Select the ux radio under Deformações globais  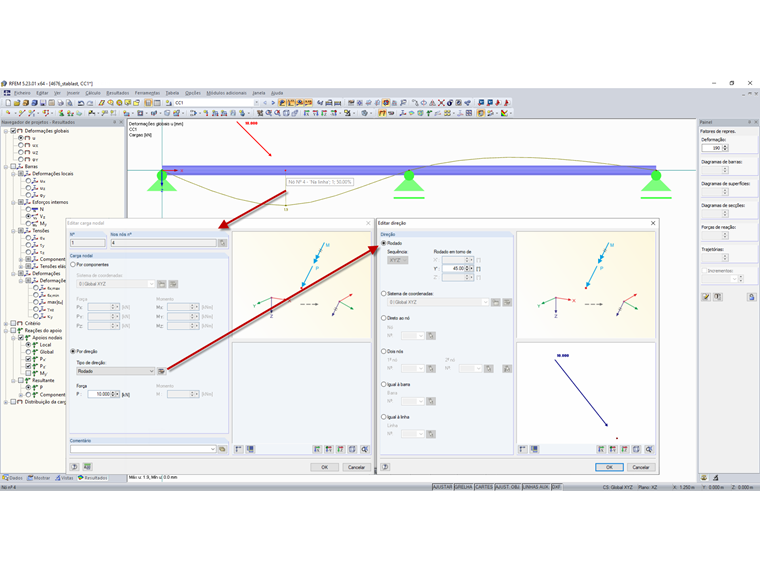coord(21,145)
